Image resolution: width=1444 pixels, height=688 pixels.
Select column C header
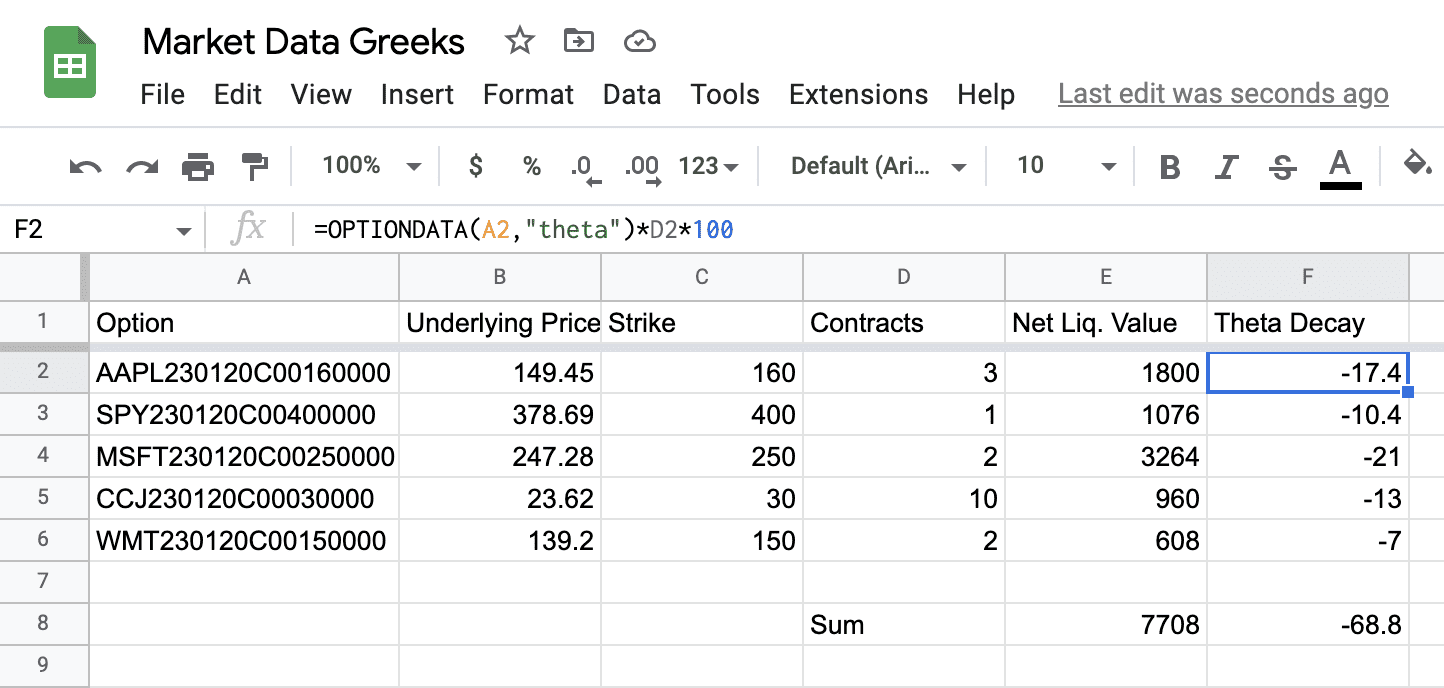click(x=702, y=277)
